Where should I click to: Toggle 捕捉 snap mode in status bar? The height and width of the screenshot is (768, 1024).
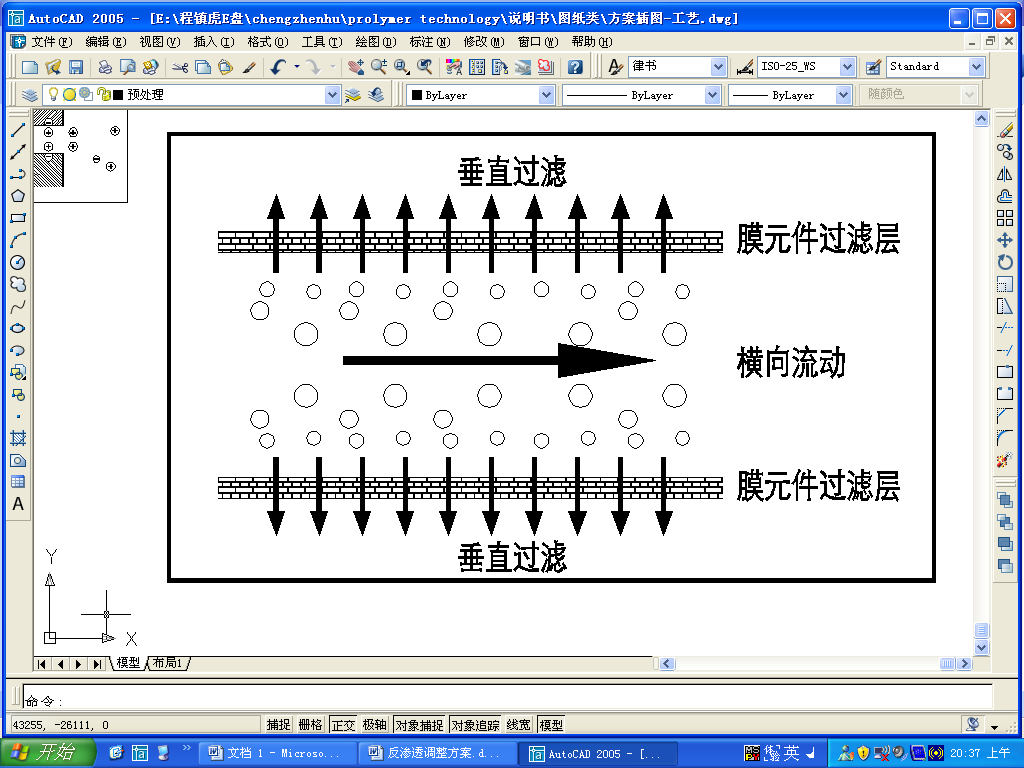point(278,725)
